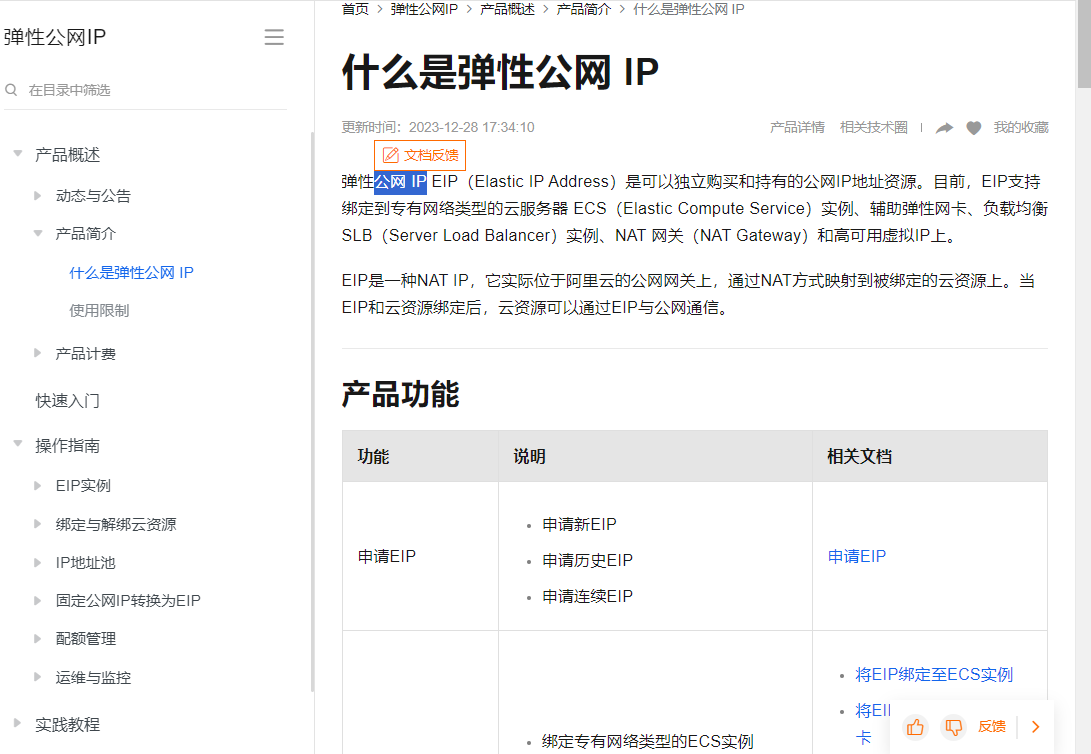Select 产品计费 in sidebar
Viewport: 1091px width, 754px height.
pyautogui.click(x=86, y=354)
